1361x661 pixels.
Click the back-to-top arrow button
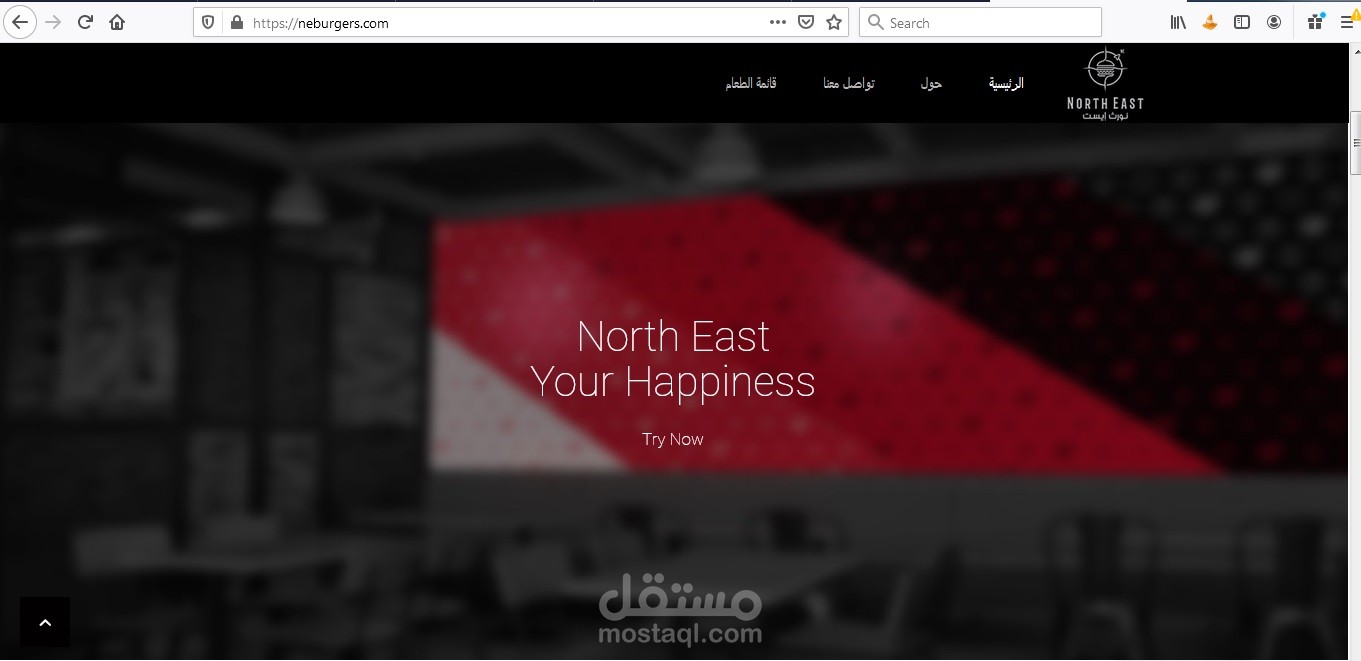45,622
